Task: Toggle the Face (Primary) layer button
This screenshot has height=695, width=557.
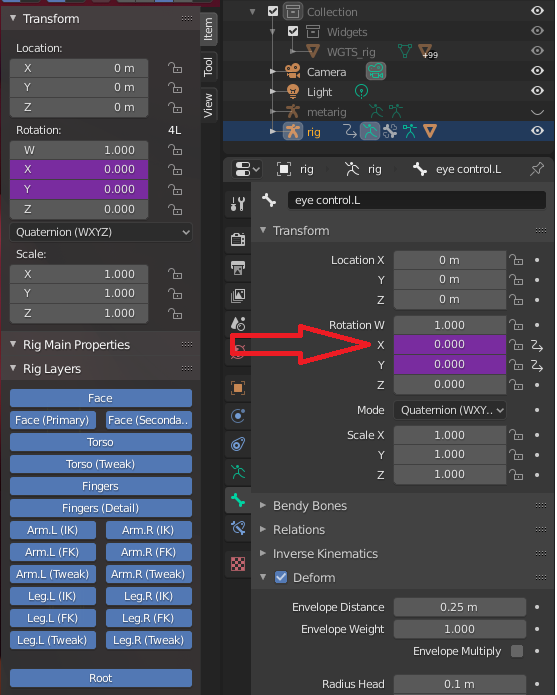Action: click(x=53, y=420)
